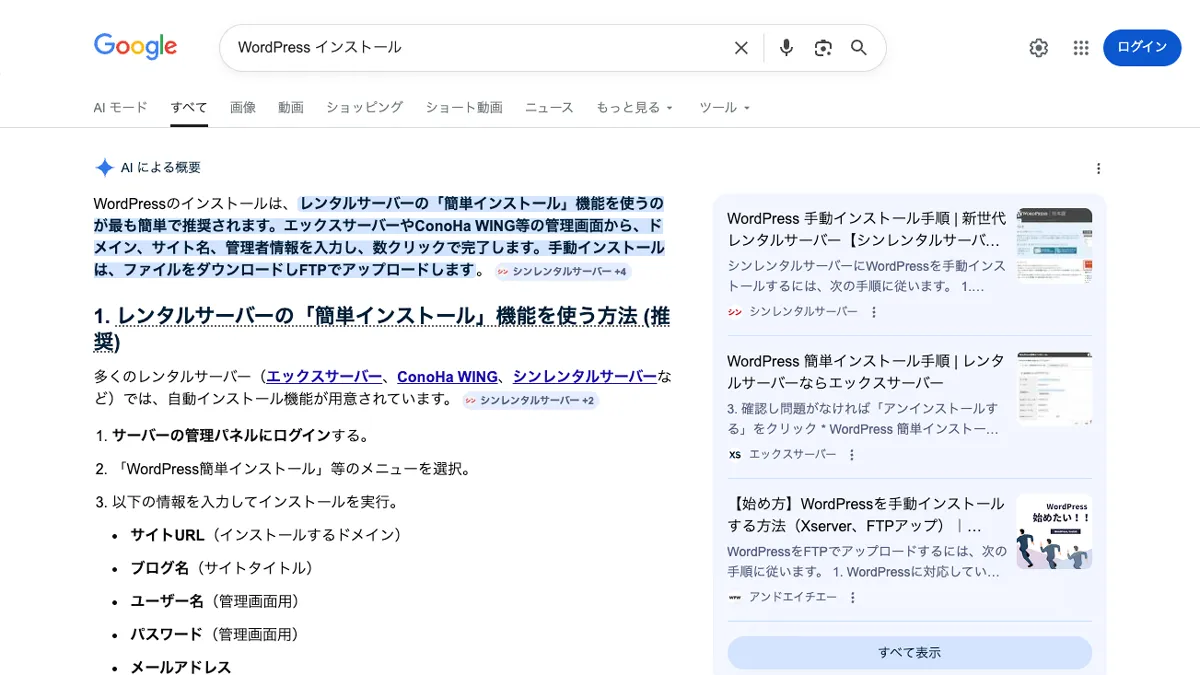The width and height of the screenshot is (1200, 675).
Task: Expand the ツール dropdown
Action: (724, 107)
